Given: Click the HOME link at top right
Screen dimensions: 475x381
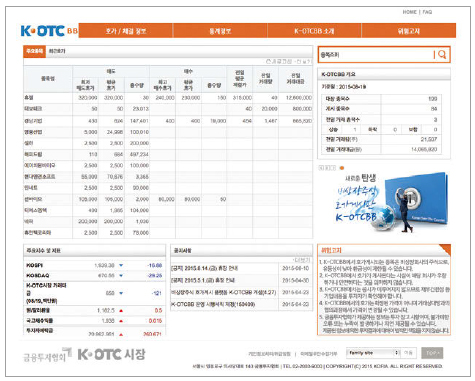Looking at the screenshot, I should [410, 12].
